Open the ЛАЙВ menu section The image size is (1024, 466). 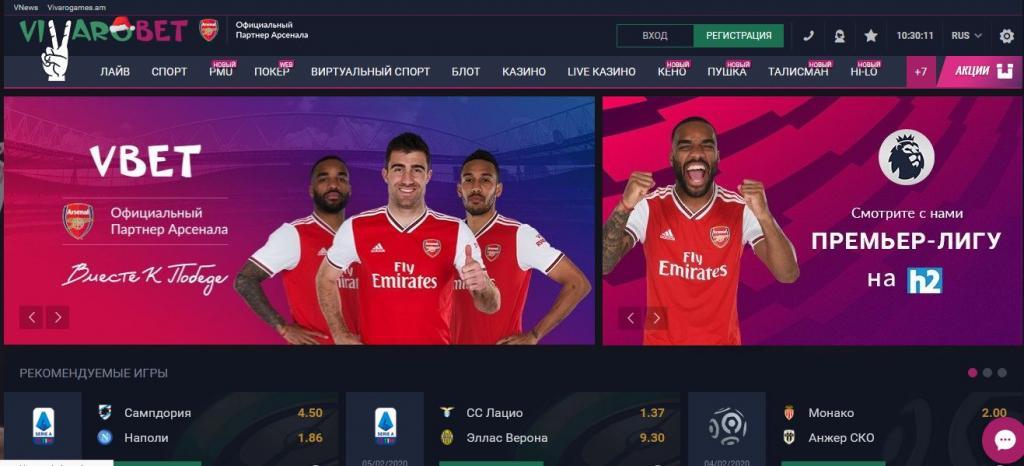115,72
